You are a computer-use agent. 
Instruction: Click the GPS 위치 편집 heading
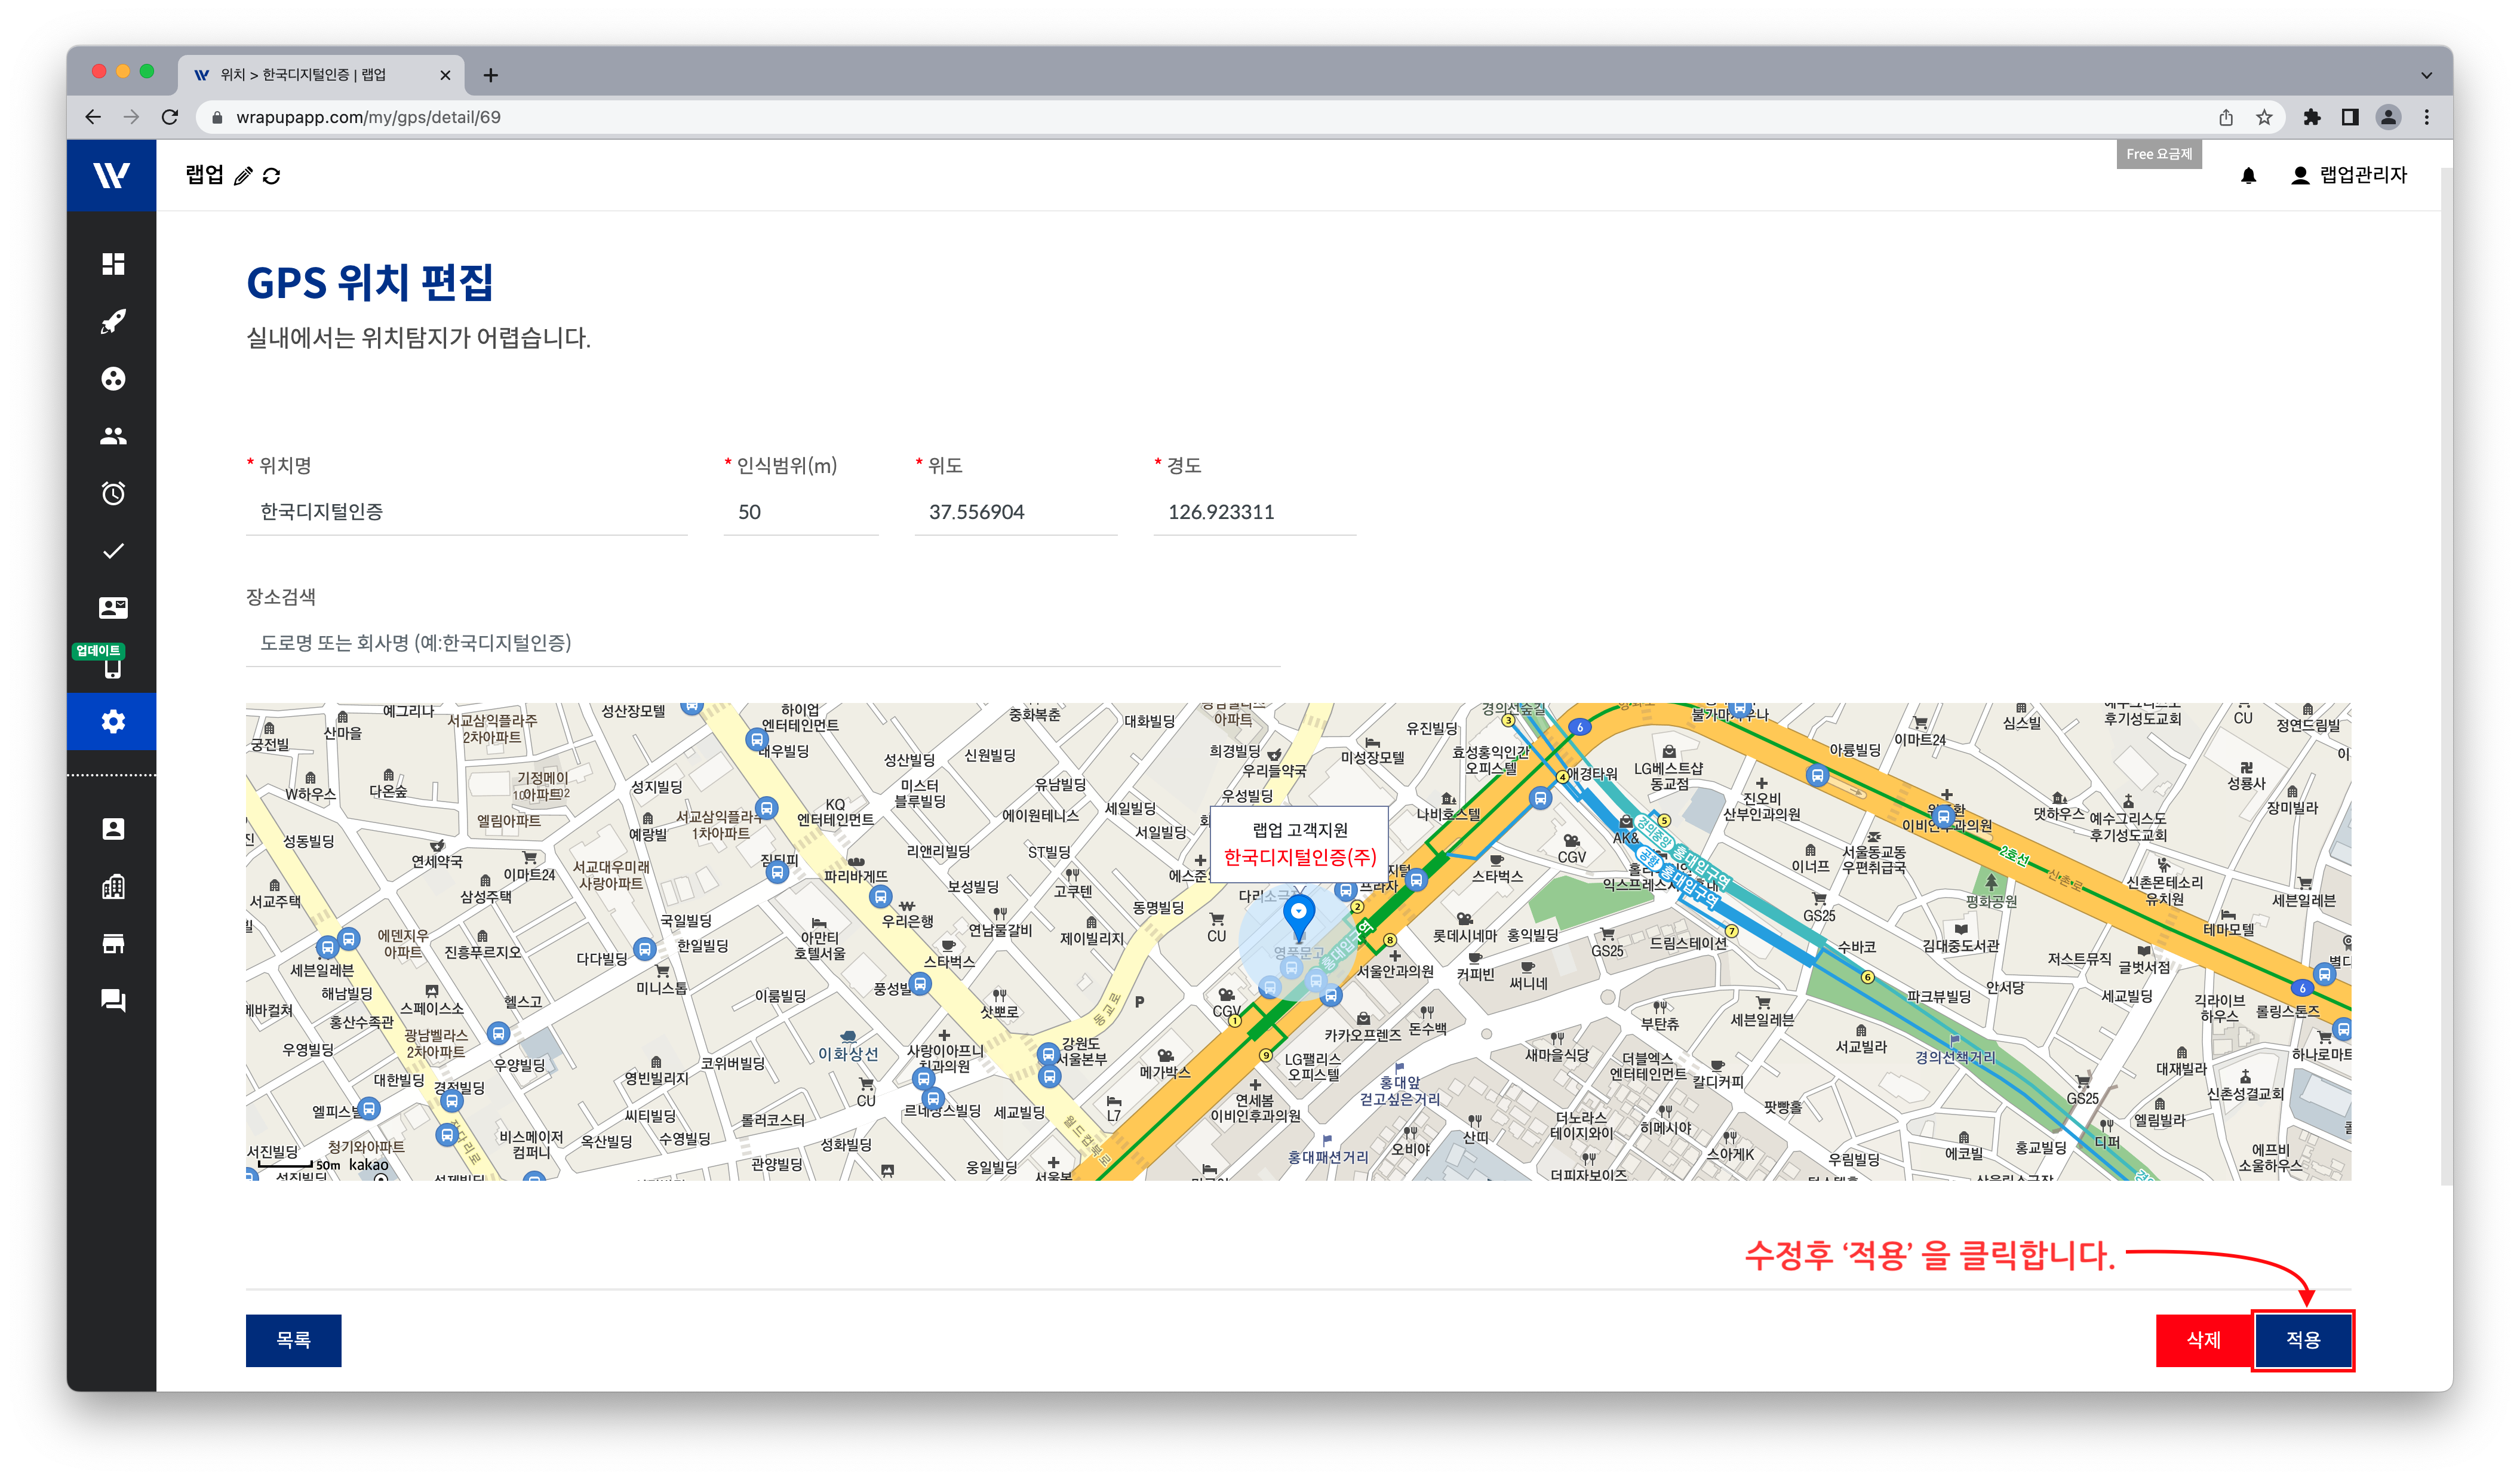coord(370,283)
